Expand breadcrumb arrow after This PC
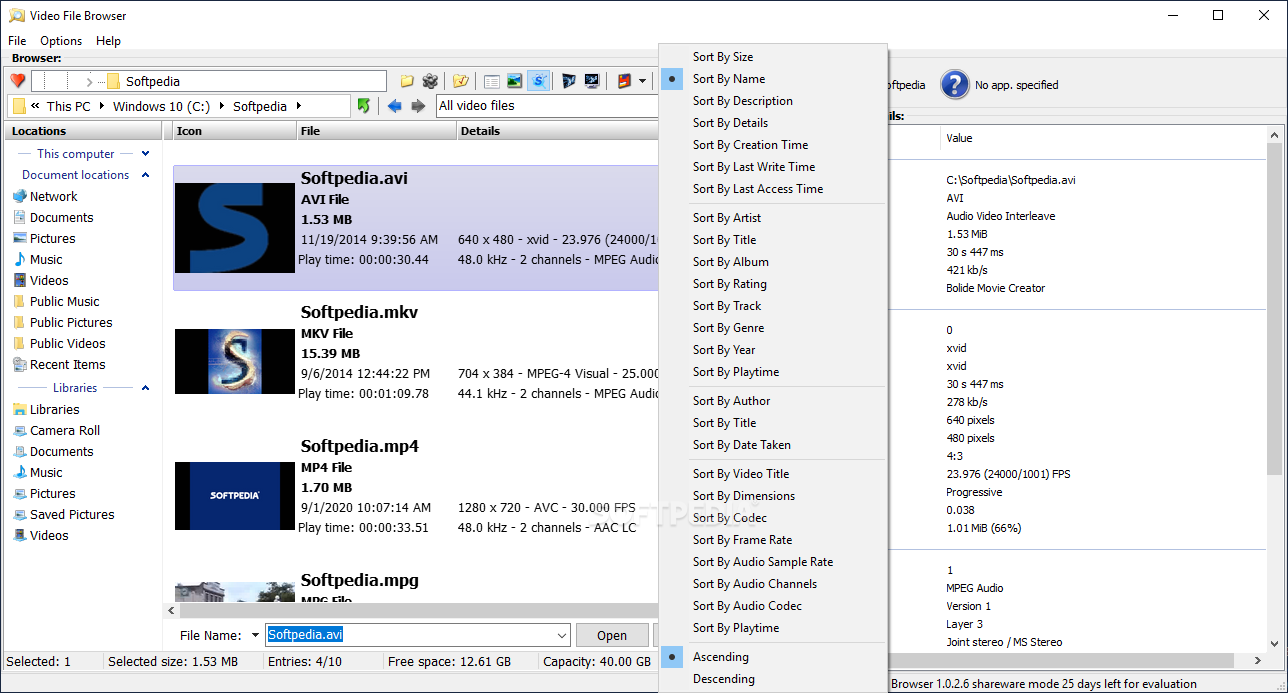This screenshot has height=693, width=1288. pos(101,106)
